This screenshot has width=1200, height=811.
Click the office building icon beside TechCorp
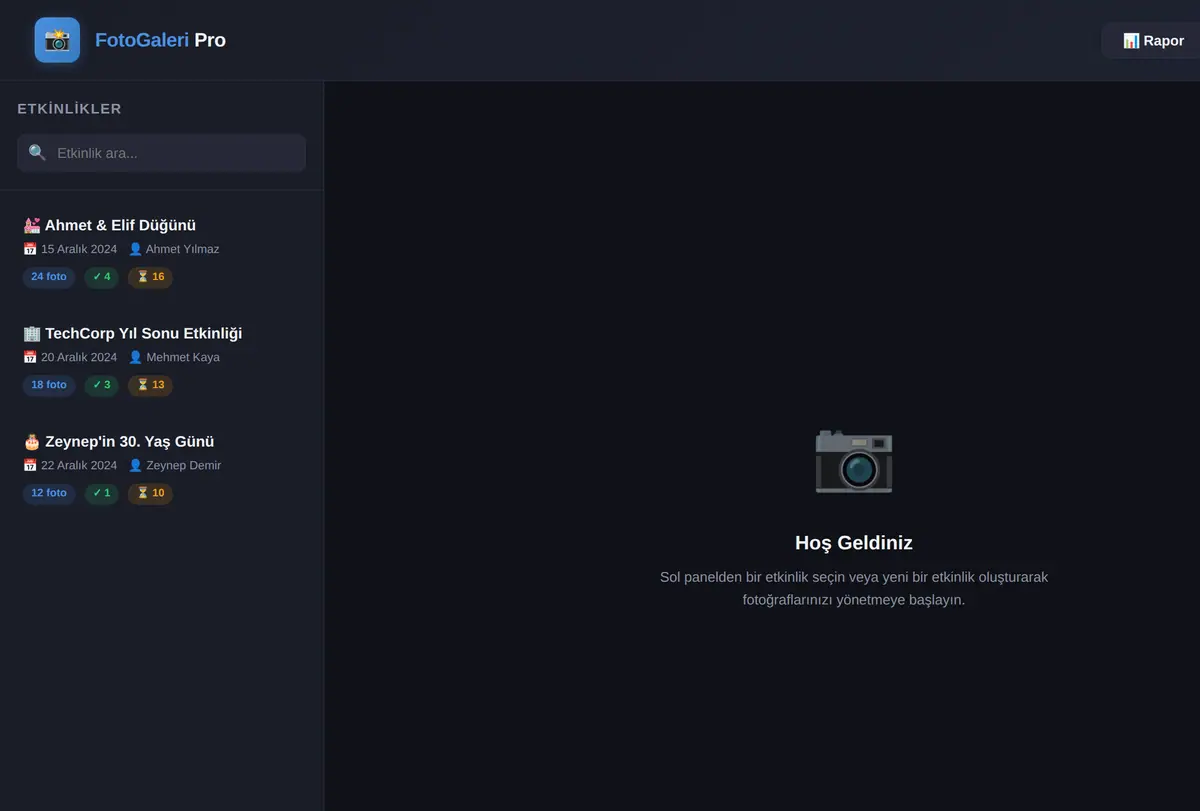click(31, 333)
